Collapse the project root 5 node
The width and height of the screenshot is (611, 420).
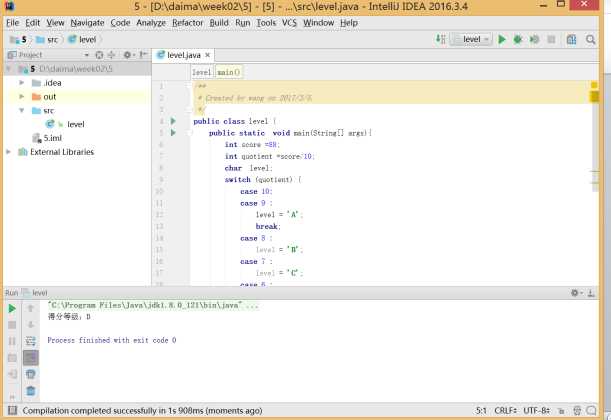[8, 69]
